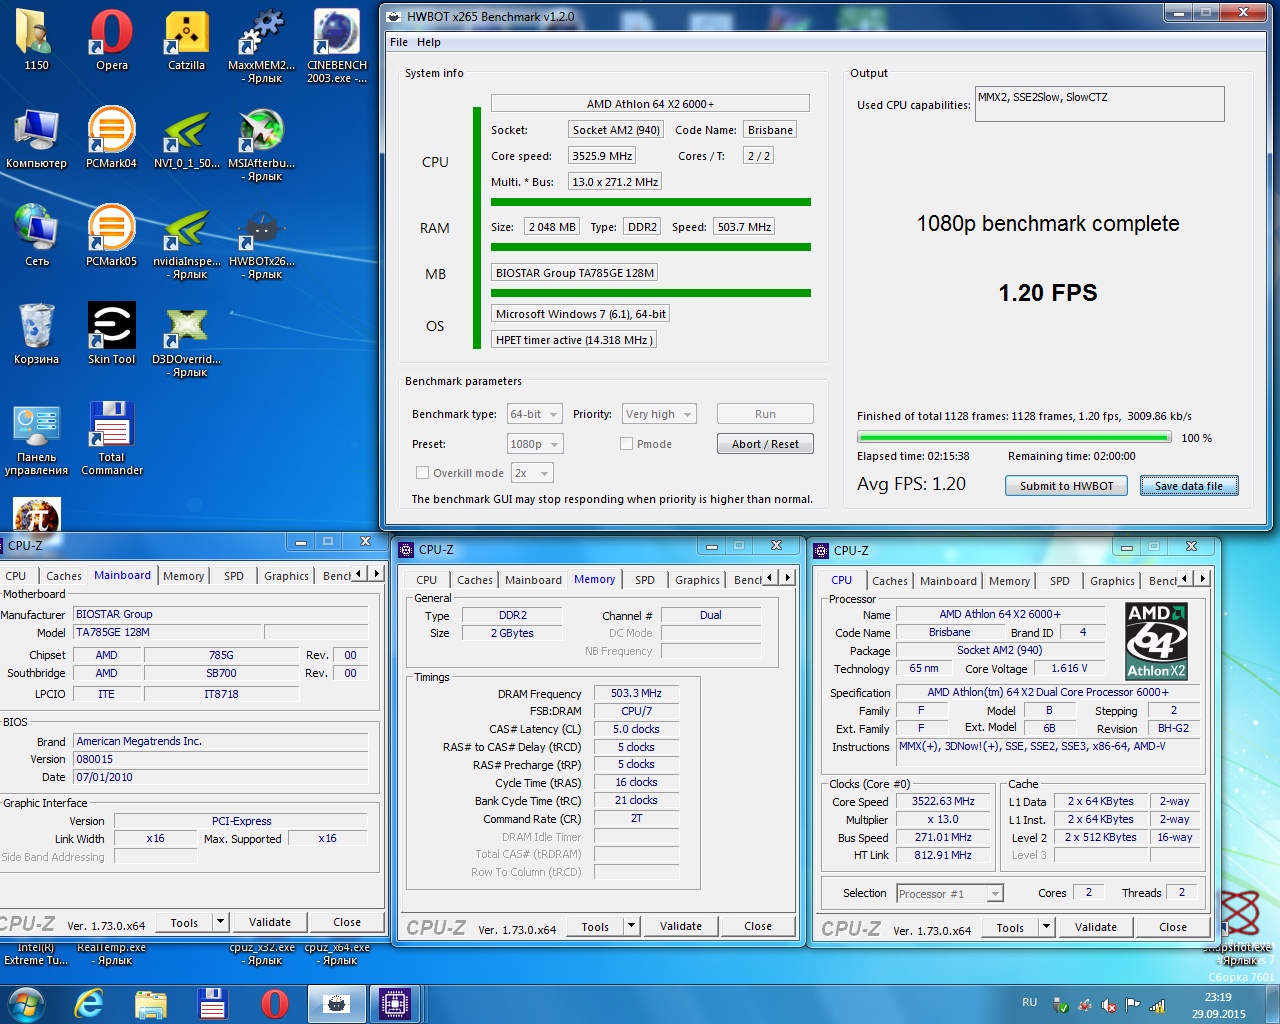
Task: Click Close in processor CPU-Z window
Action: point(1173,927)
